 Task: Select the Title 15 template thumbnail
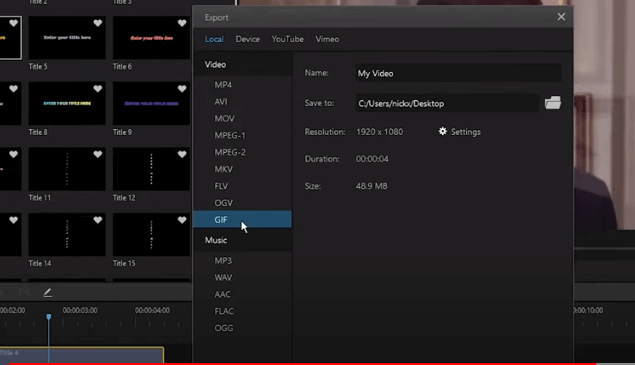coord(151,235)
